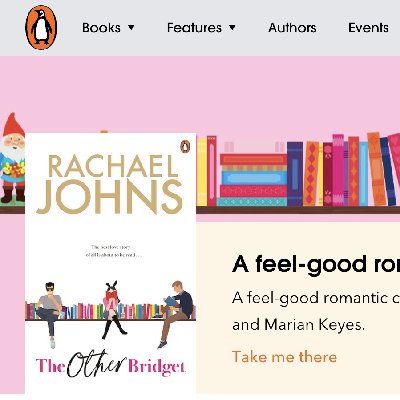
Task: Go to the Authors page
Action: 292,28
